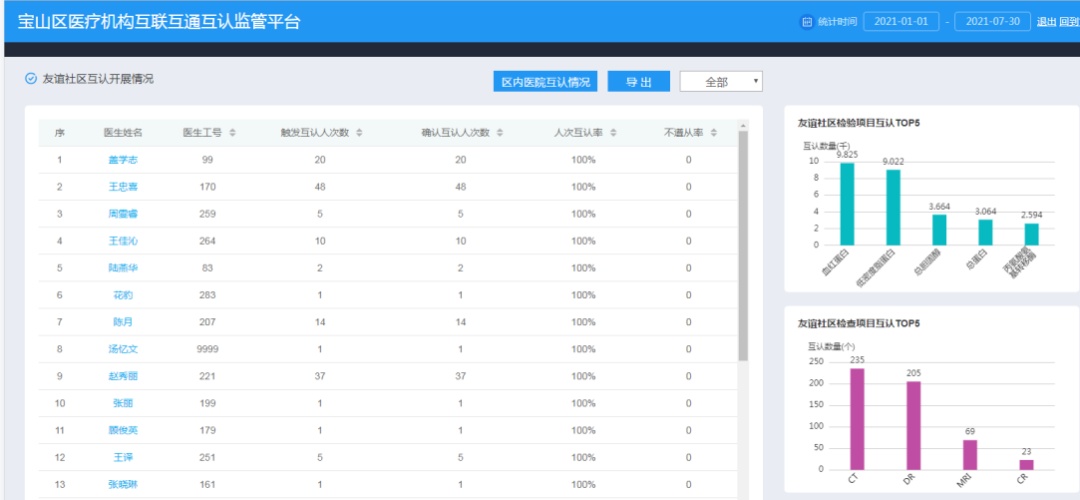Sort by 确认互认人次数 column sort icon
This screenshot has width=1080, height=500.
tap(499, 133)
